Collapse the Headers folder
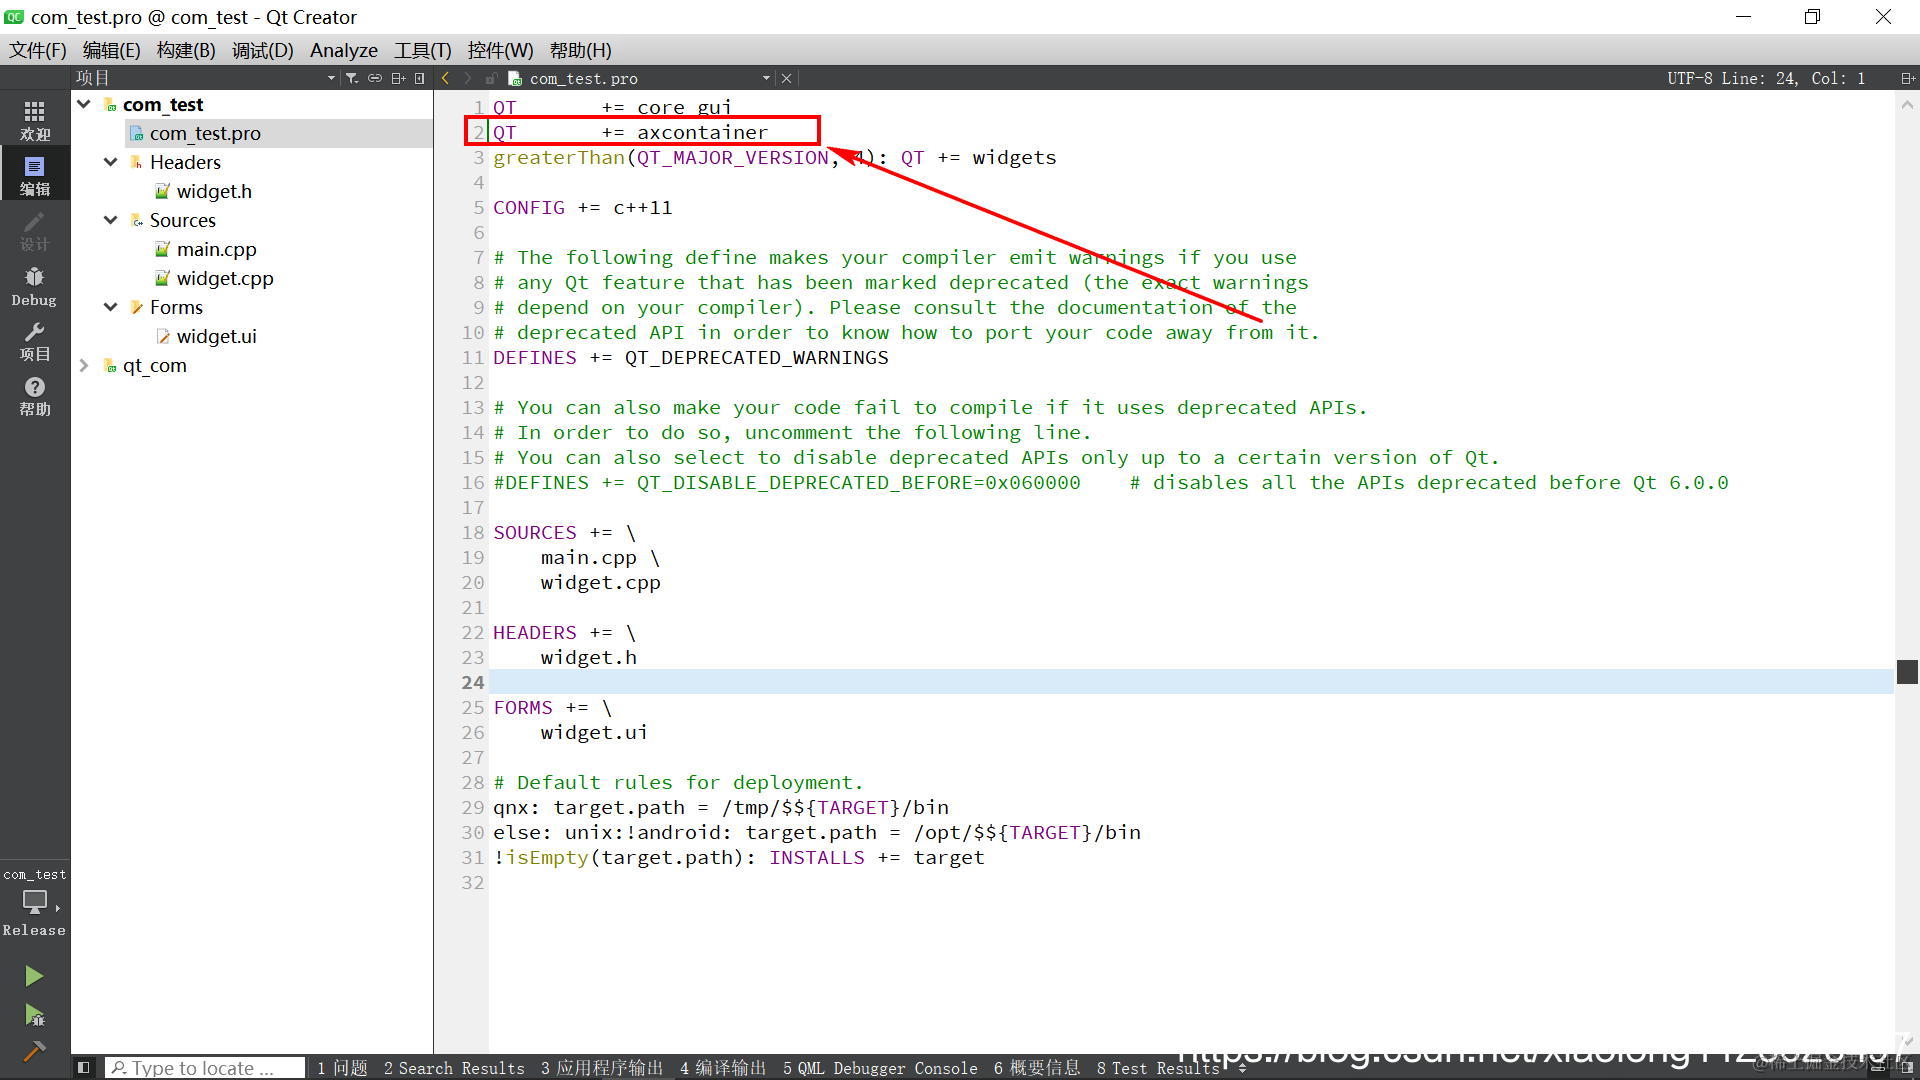This screenshot has height=1080, width=1920. [111, 162]
